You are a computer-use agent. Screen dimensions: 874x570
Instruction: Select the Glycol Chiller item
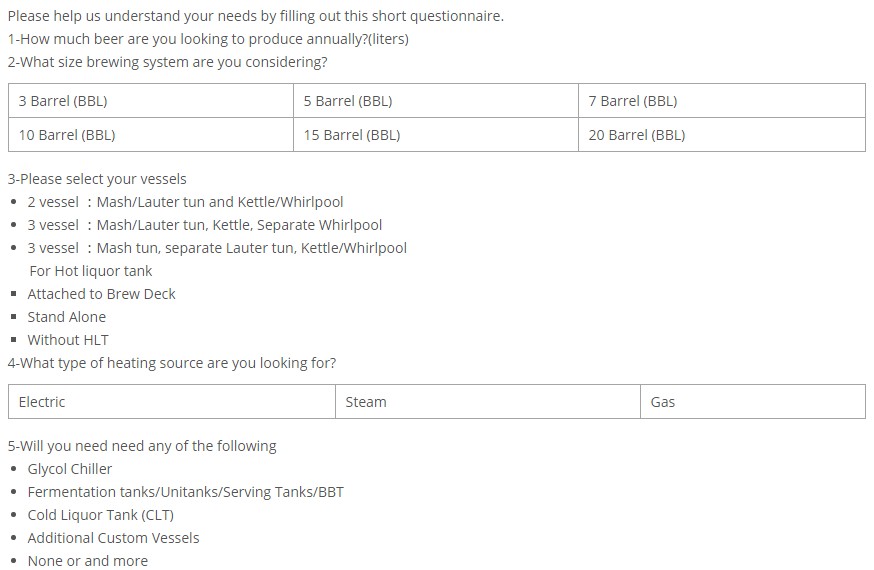70,469
